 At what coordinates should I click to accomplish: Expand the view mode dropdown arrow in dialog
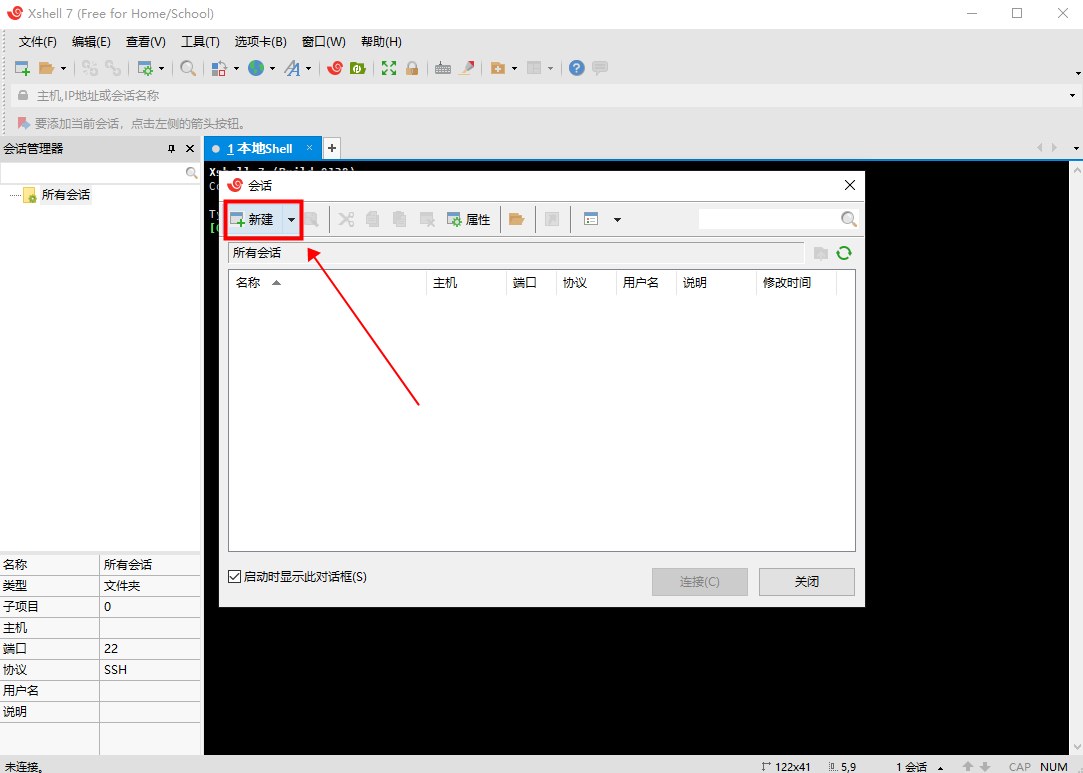click(617, 220)
